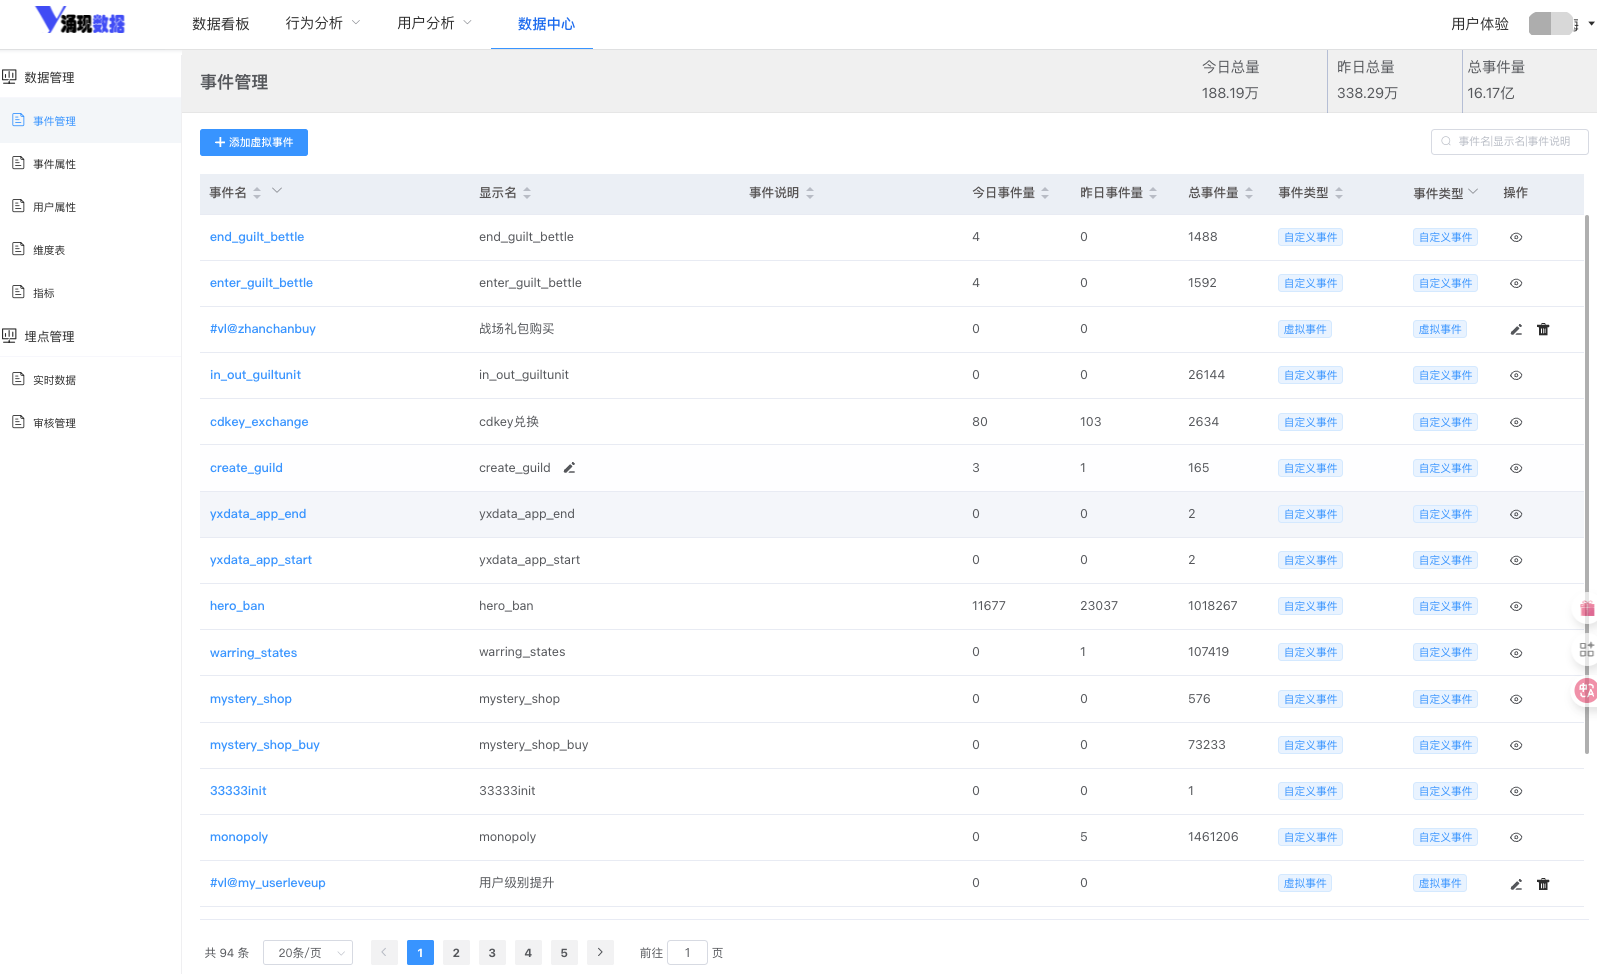Open the 20条/页 page size selector
This screenshot has width=1597, height=974.
308,953
